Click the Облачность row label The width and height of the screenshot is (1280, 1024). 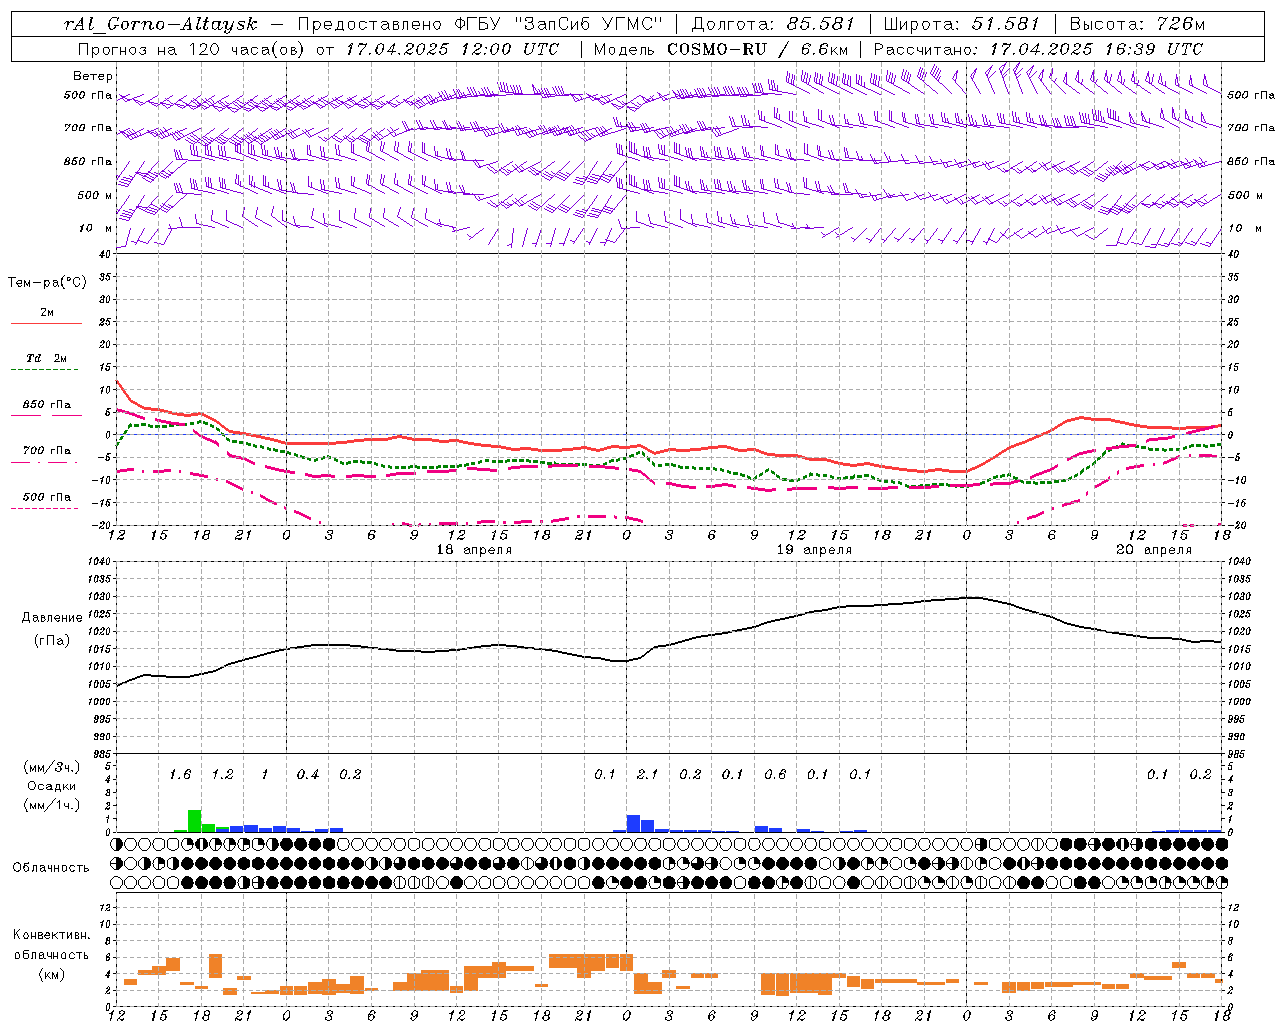click(x=51, y=868)
